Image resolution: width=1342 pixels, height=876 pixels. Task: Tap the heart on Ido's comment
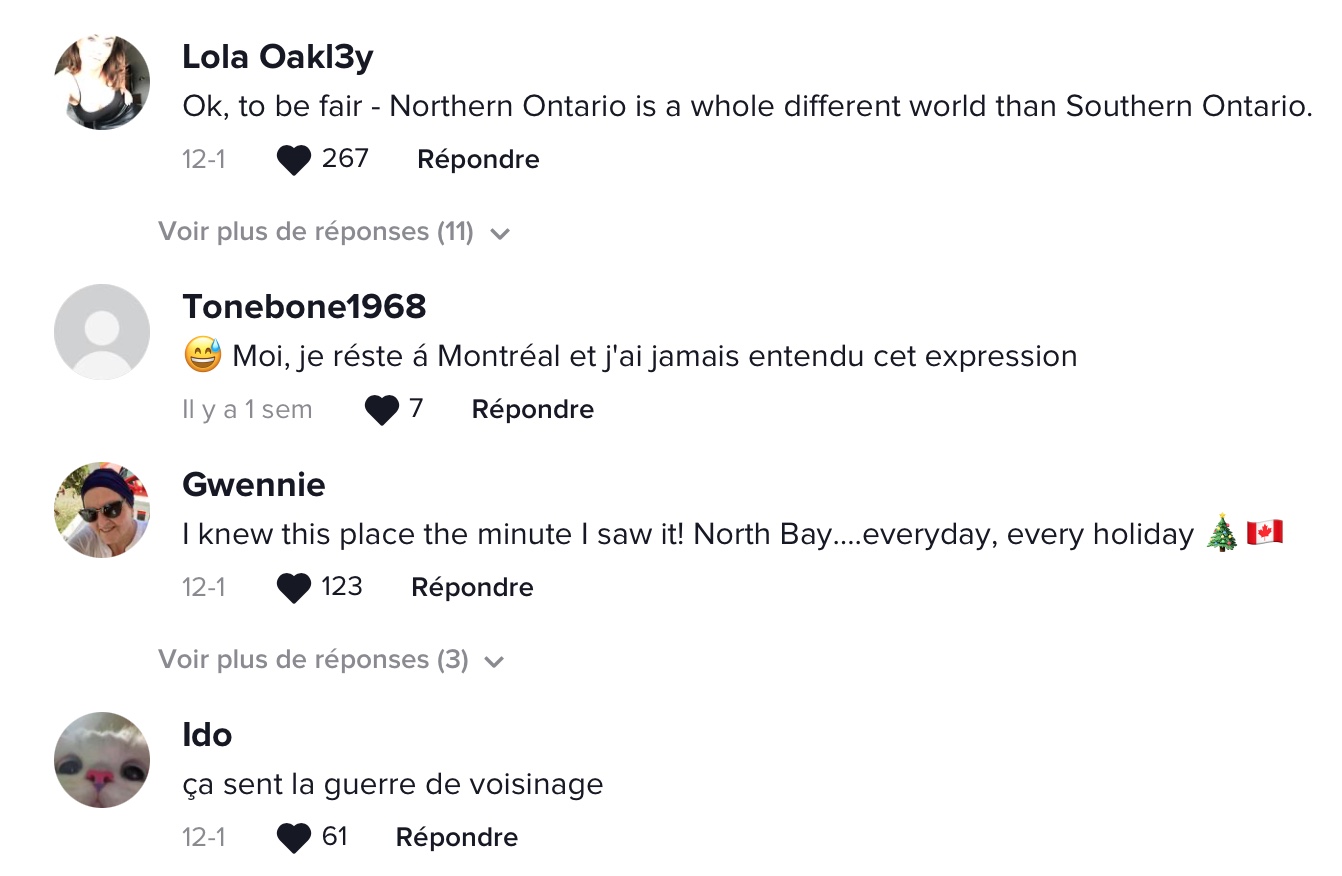click(x=293, y=838)
